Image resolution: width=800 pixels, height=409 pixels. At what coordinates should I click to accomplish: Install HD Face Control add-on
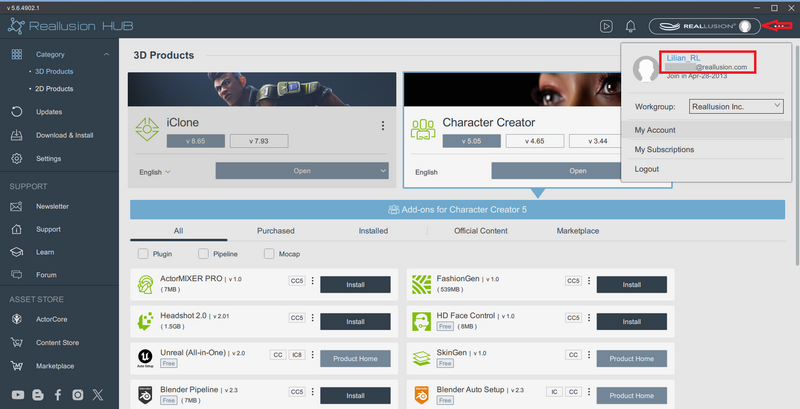click(x=632, y=322)
